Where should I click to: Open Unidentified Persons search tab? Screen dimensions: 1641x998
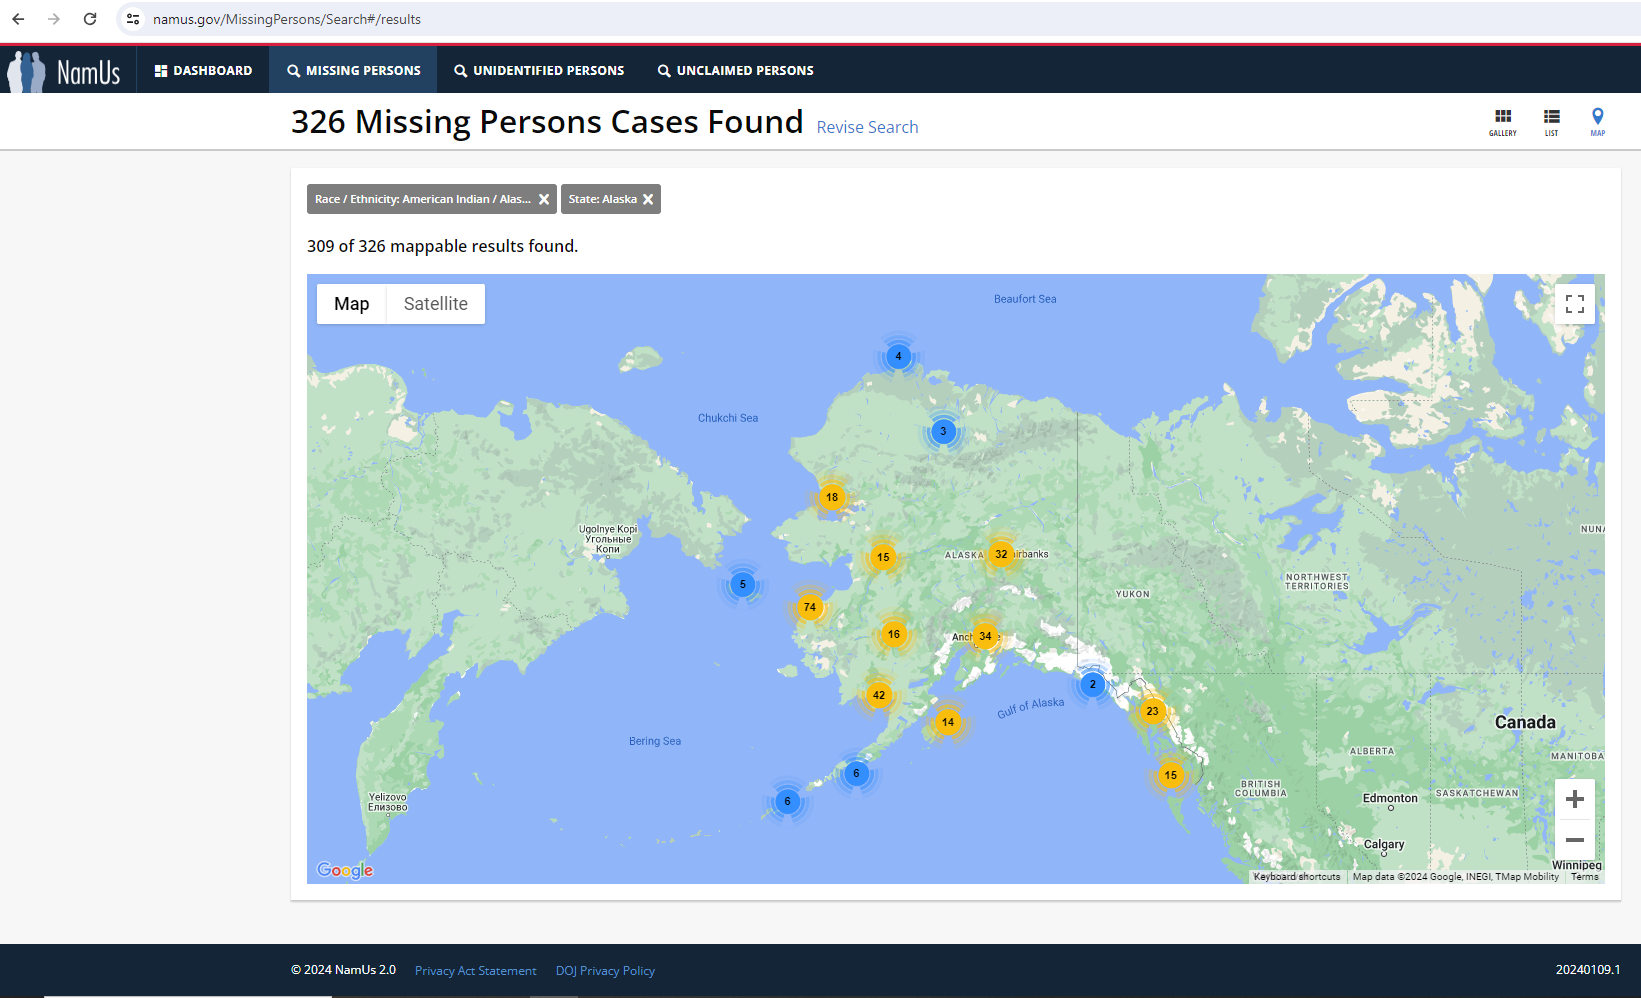tap(539, 71)
